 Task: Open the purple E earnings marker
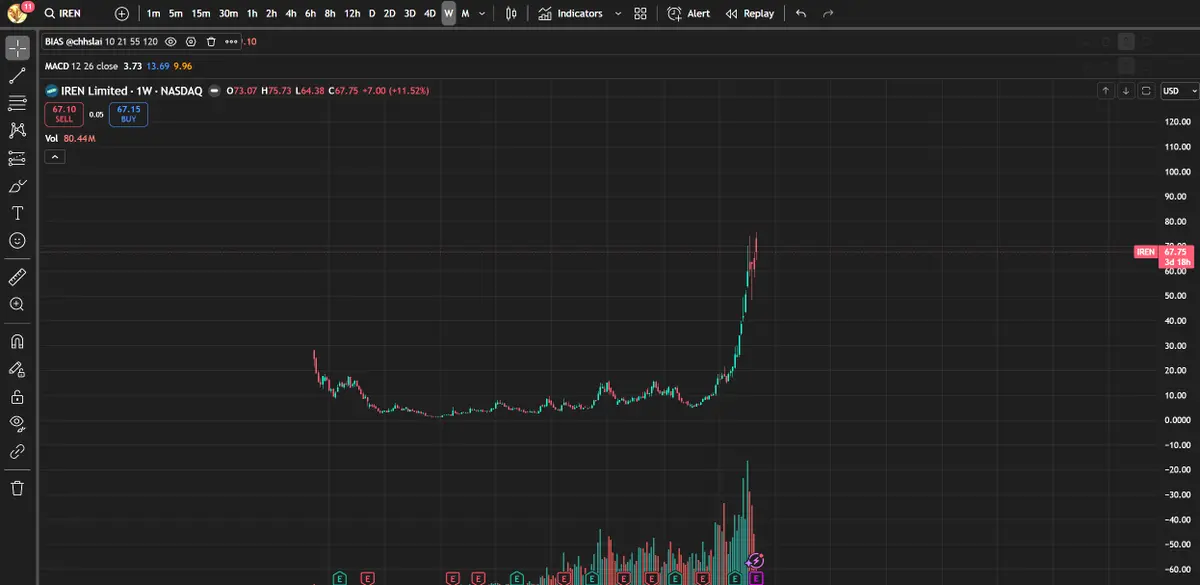coord(756,578)
